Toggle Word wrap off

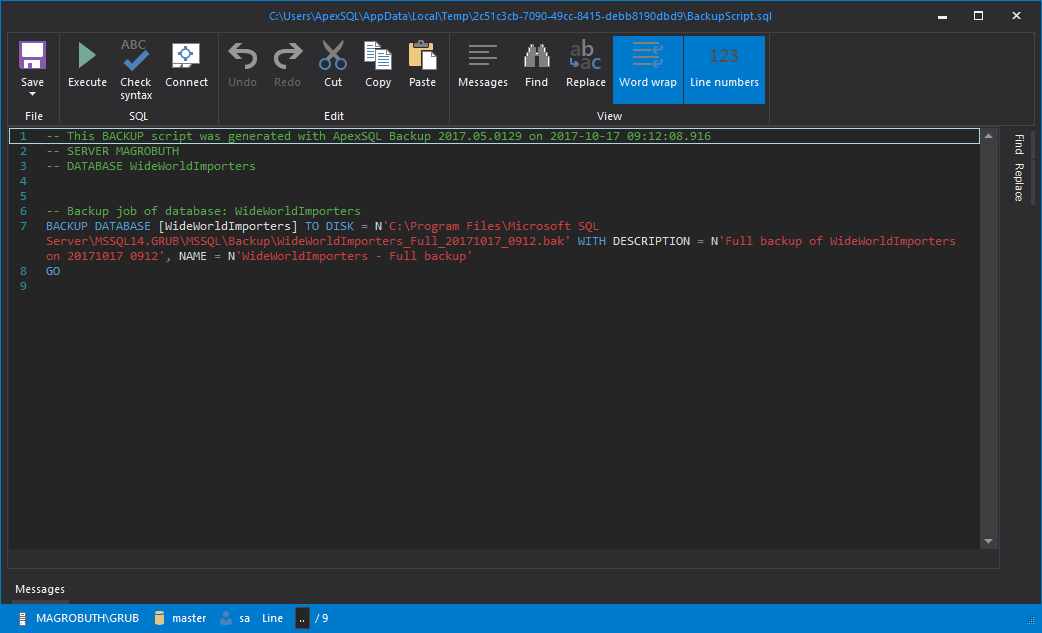pyautogui.click(x=648, y=67)
